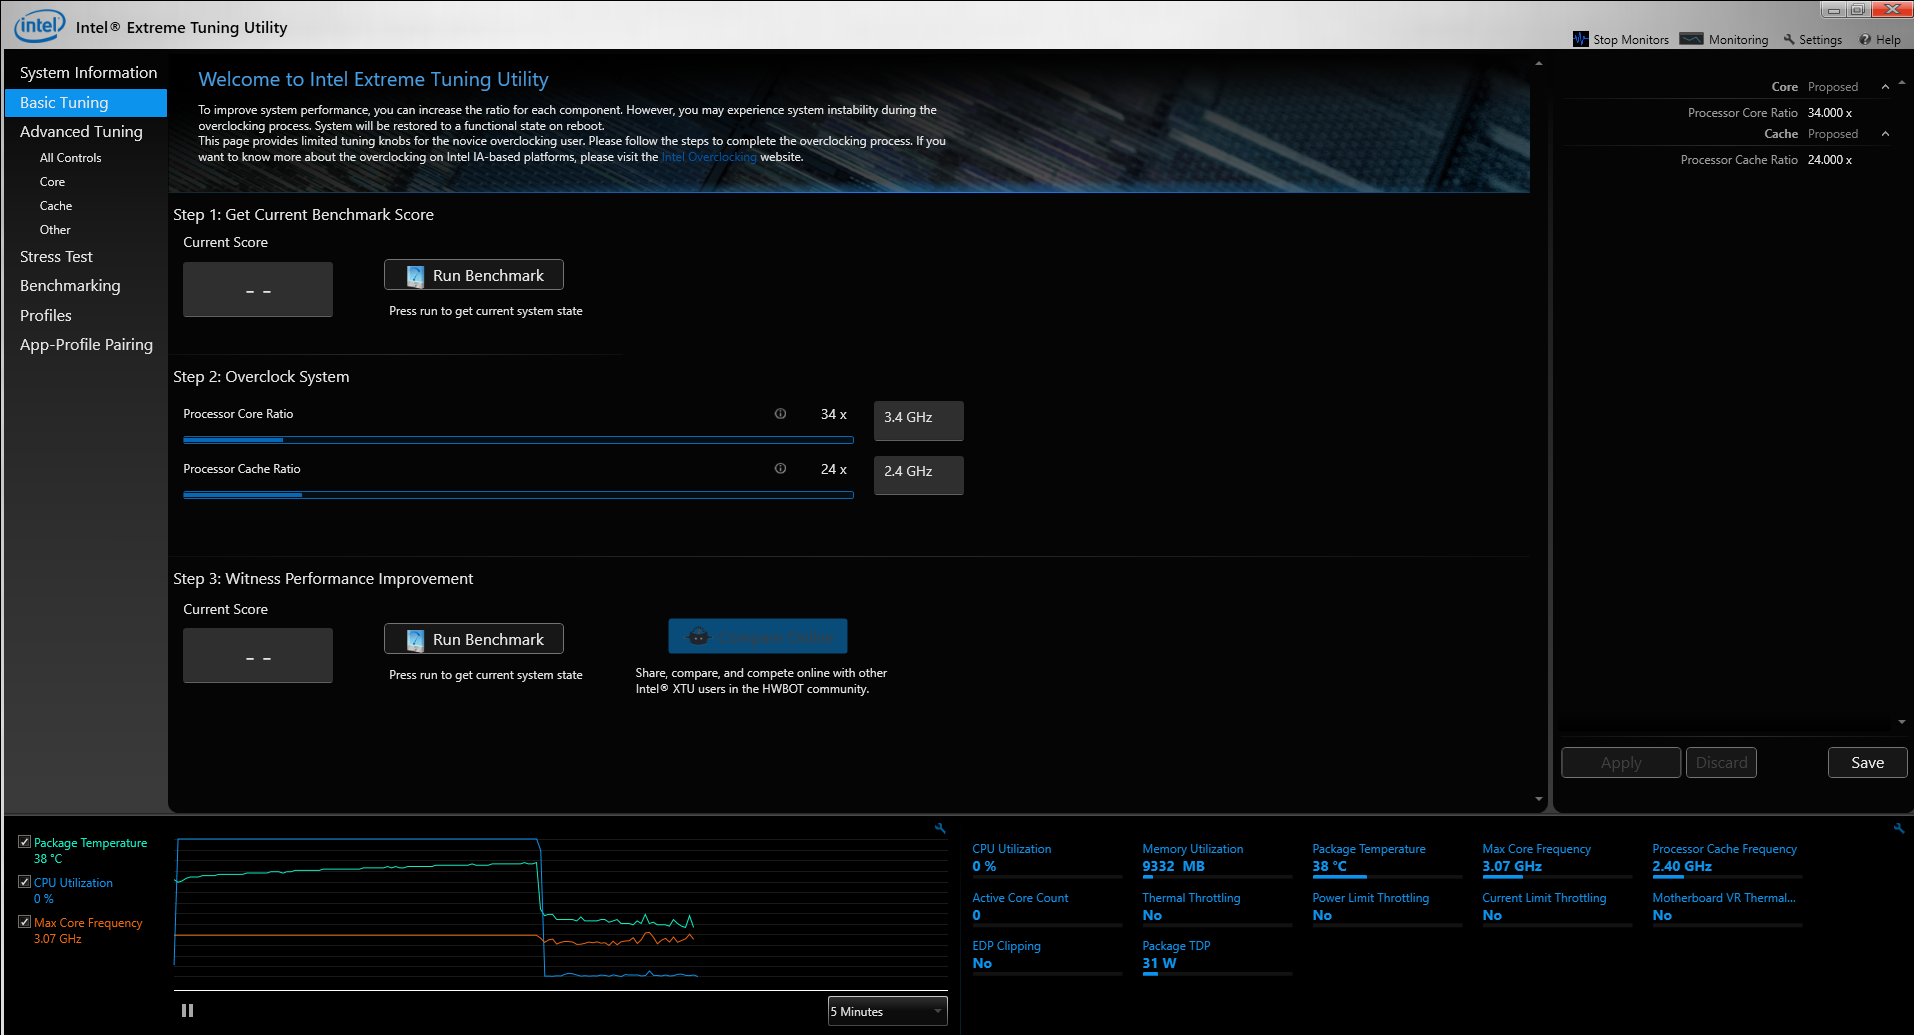Viewport: 1914px width, 1035px height.
Task: Click the Power Limit Throttling tile
Action: pos(1386,908)
